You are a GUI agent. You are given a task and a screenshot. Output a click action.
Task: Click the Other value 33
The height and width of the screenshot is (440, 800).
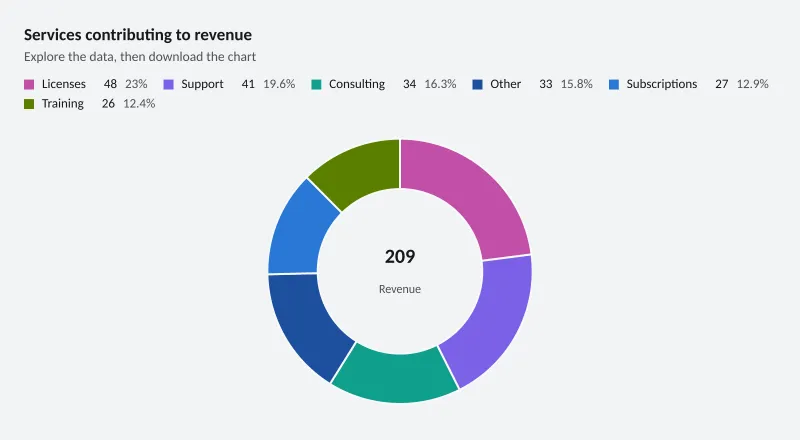click(x=545, y=84)
